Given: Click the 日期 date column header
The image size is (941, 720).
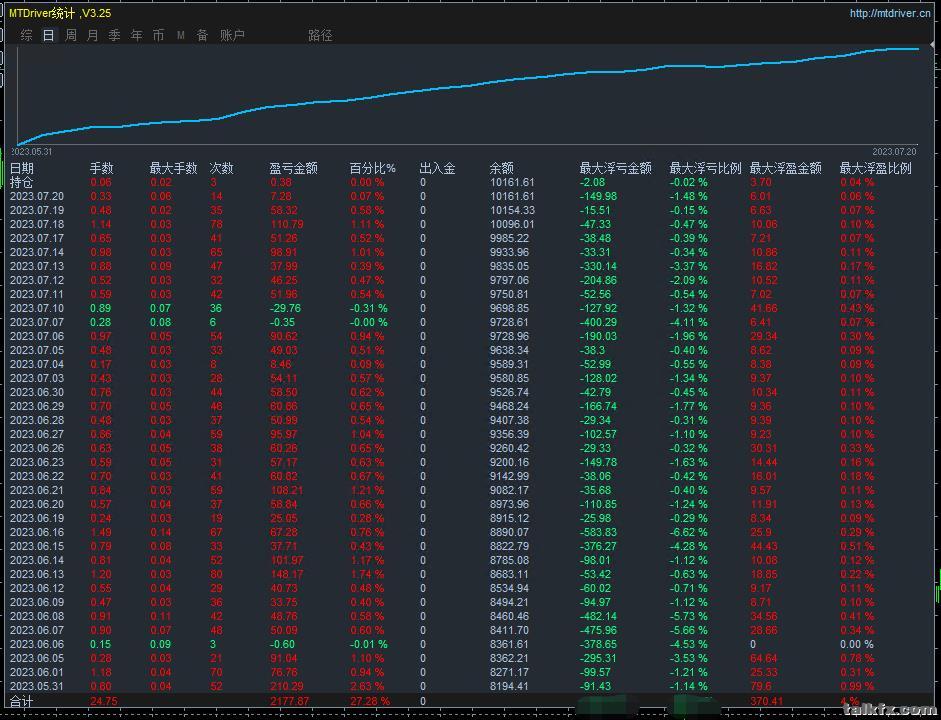Looking at the screenshot, I should [x=22, y=168].
